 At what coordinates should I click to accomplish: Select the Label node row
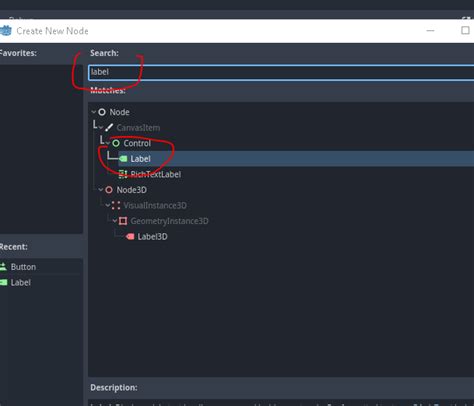pyautogui.click(x=296, y=159)
